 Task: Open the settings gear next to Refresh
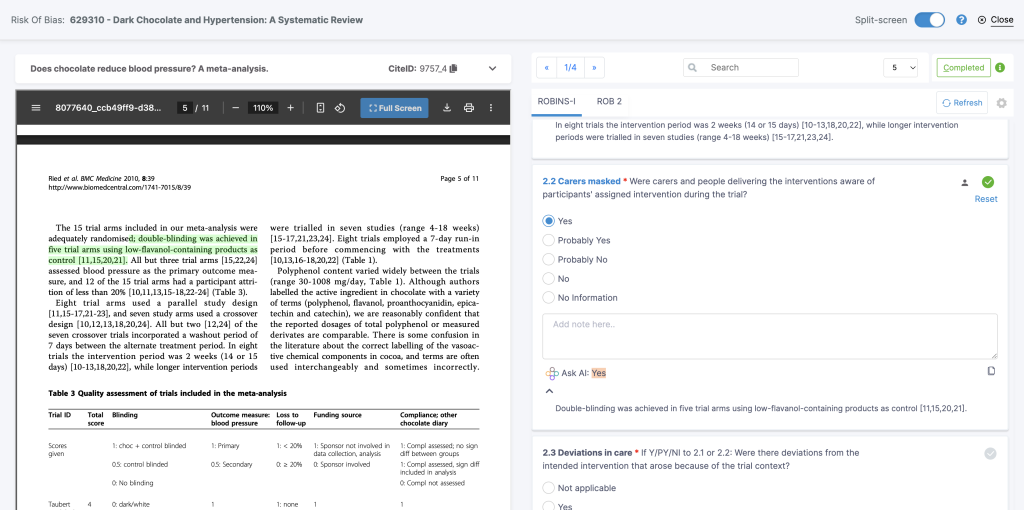1001,103
